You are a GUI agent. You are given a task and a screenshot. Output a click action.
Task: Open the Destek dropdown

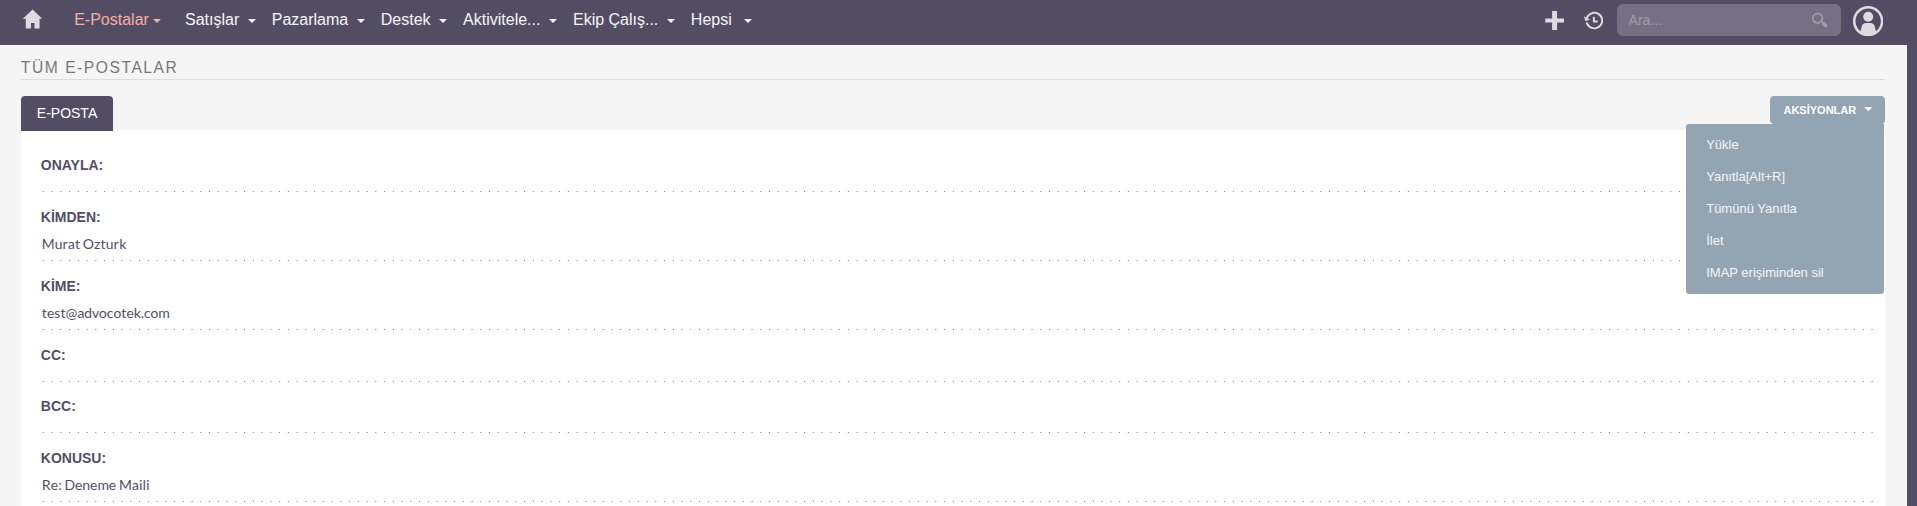coord(413,20)
